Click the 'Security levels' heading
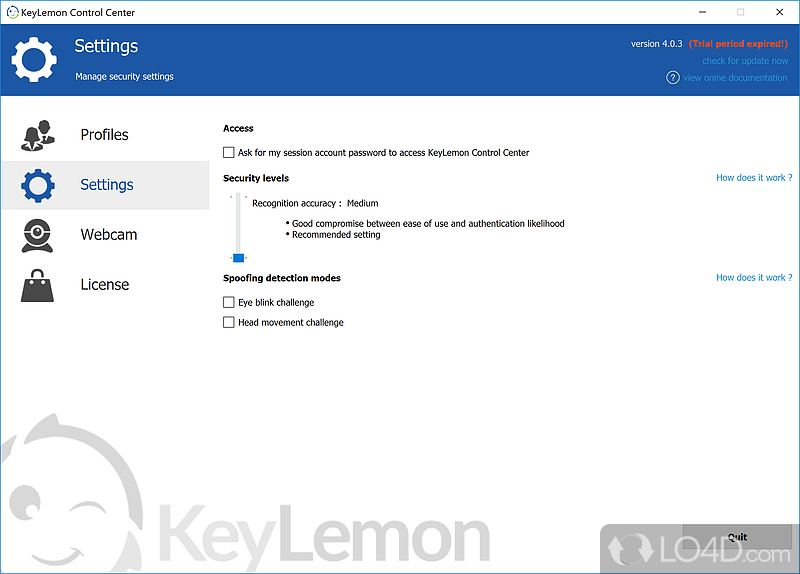Screen dimensions: 800x574 tap(256, 178)
